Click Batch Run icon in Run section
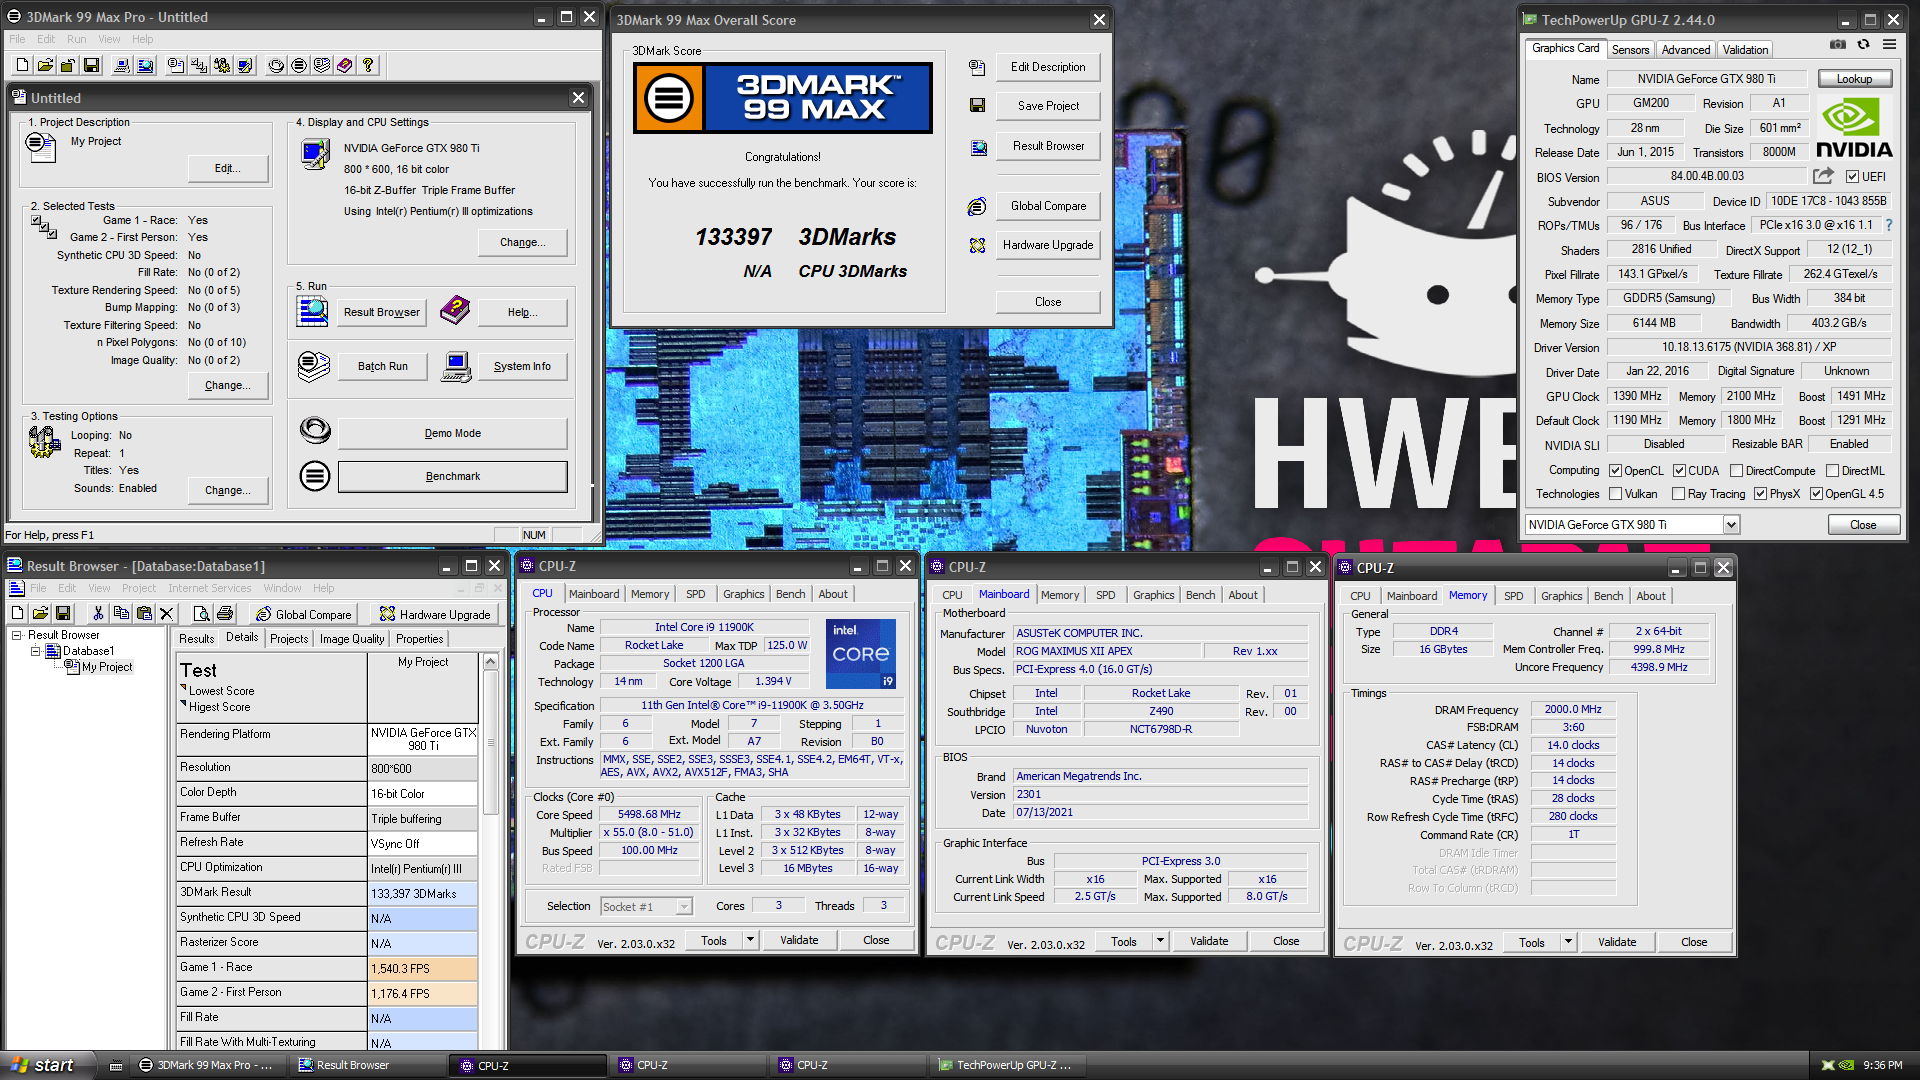 [x=314, y=367]
